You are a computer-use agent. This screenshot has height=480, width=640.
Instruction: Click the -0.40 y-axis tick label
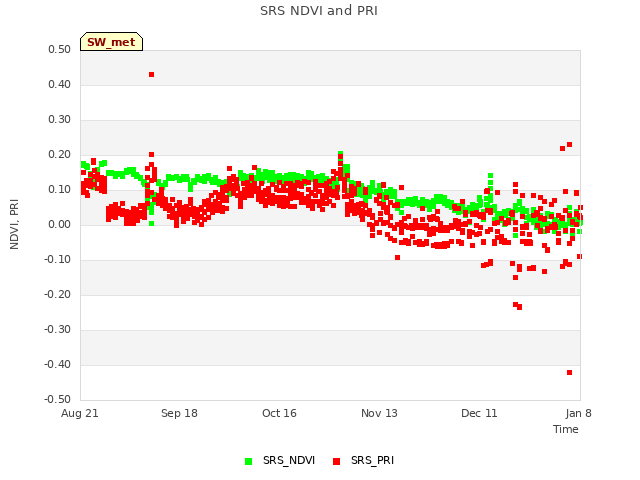point(57,364)
